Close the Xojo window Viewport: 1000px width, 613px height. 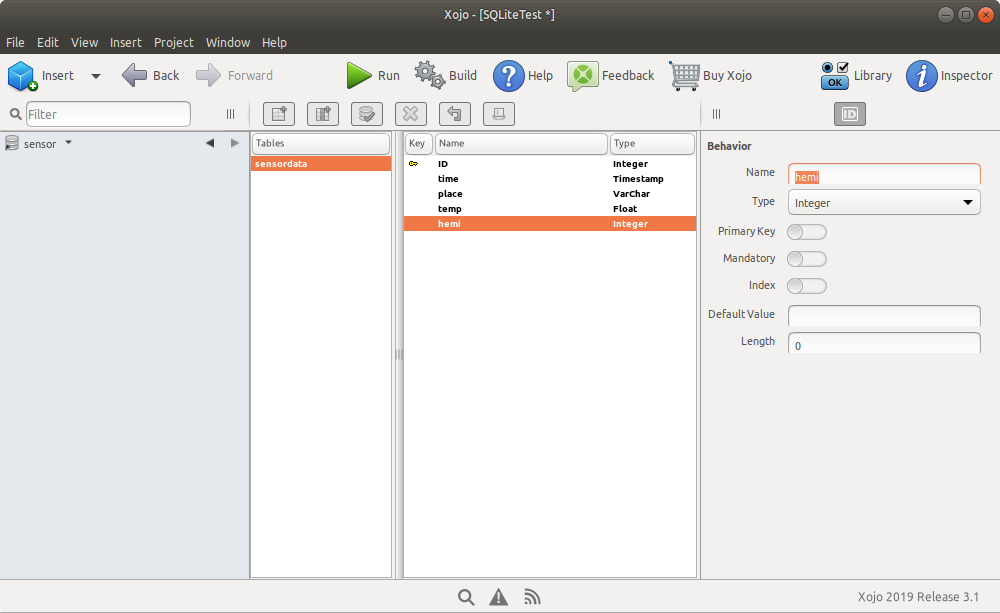point(985,15)
